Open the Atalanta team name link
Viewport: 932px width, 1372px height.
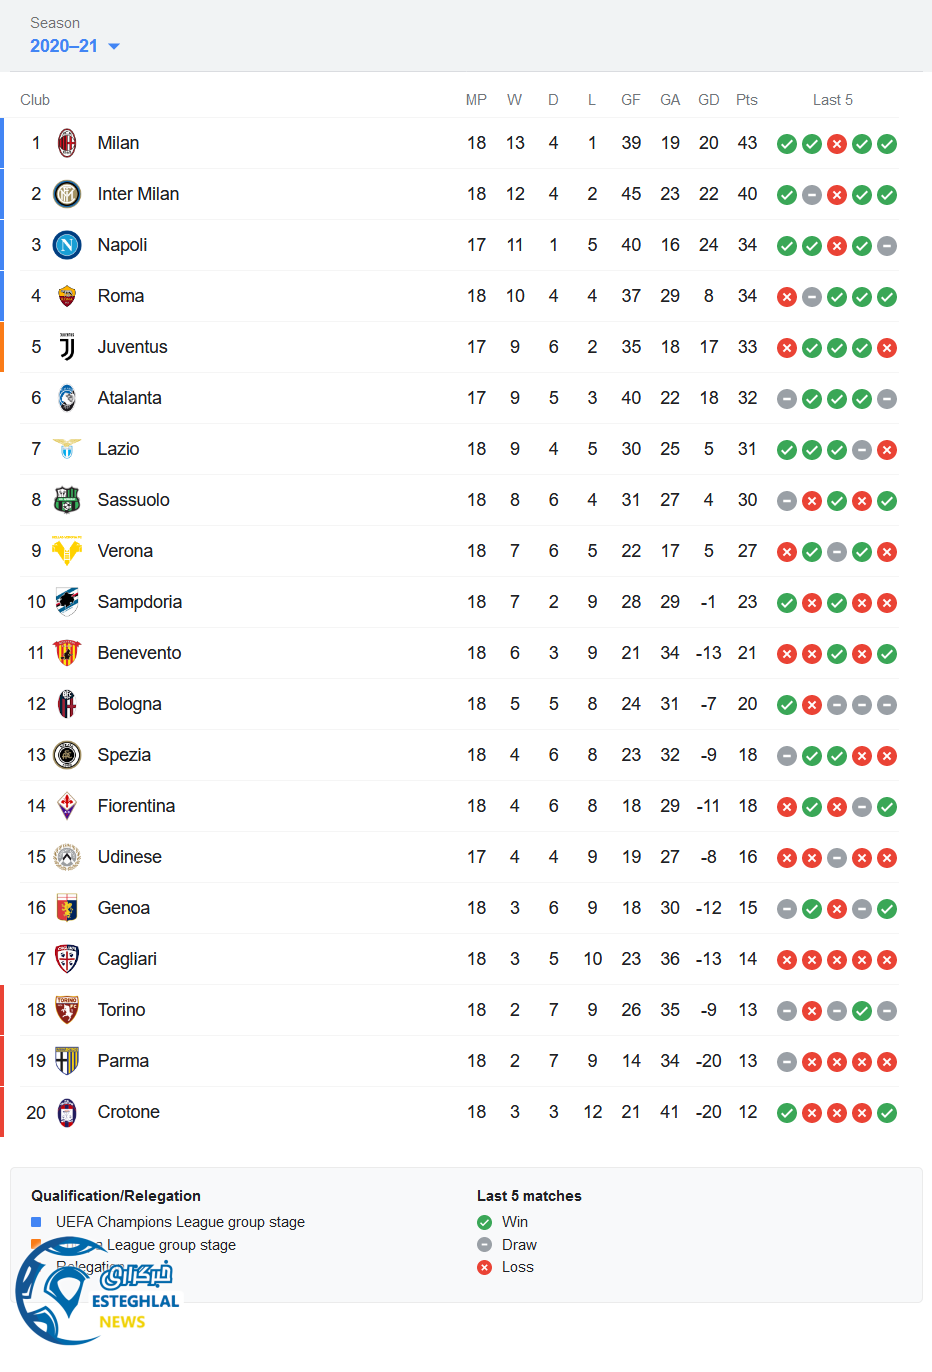click(x=129, y=398)
